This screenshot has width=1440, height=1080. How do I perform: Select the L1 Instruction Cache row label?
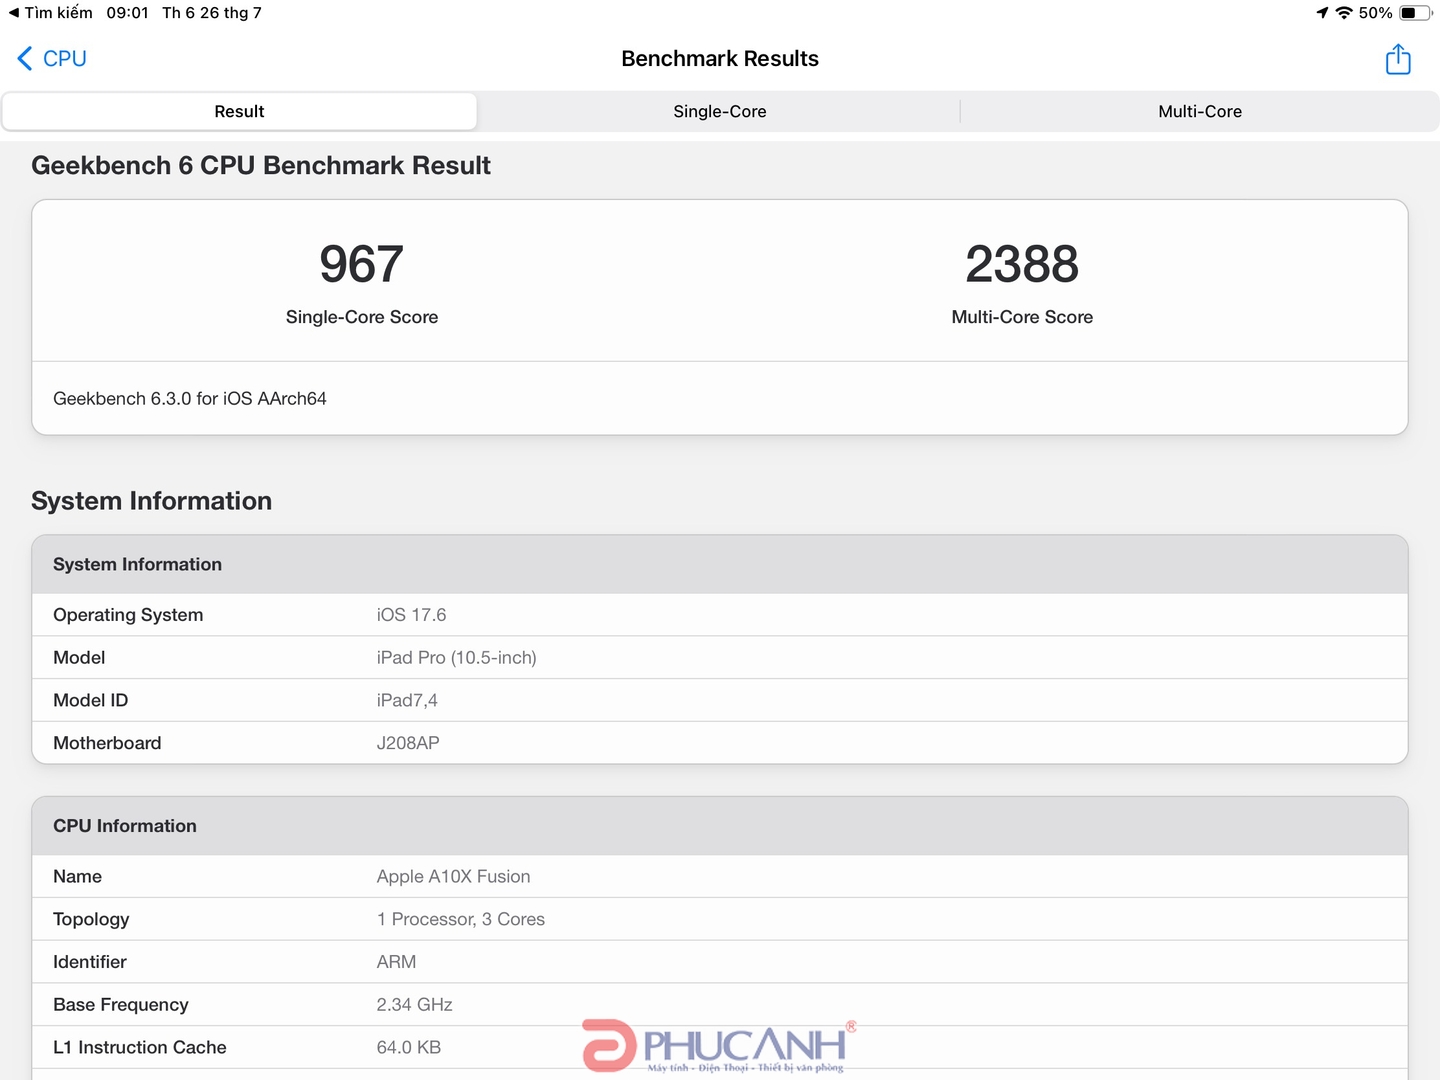(140, 1048)
